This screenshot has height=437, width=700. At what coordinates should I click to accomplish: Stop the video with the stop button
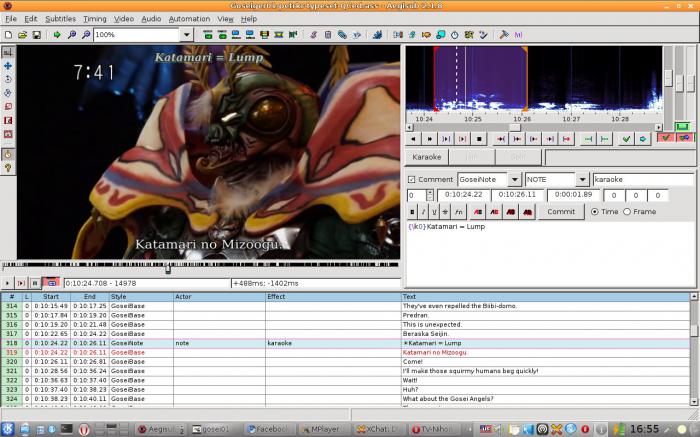pos(35,283)
